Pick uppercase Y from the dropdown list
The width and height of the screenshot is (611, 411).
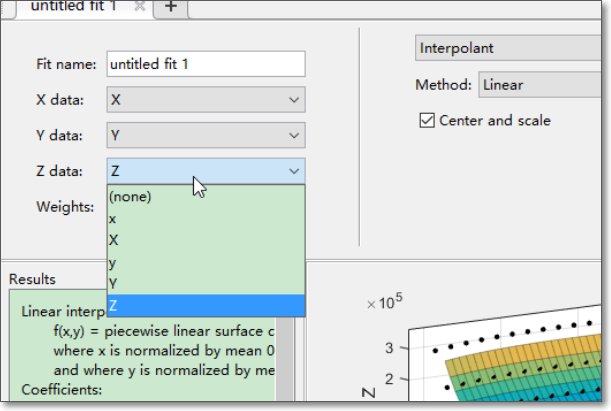click(x=113, y=283)
